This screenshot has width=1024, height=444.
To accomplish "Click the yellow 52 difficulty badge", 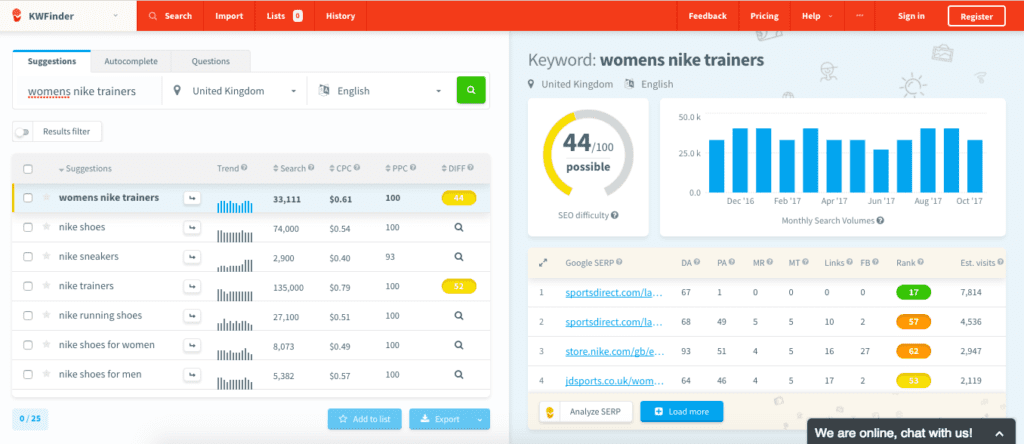I will 459,286.
